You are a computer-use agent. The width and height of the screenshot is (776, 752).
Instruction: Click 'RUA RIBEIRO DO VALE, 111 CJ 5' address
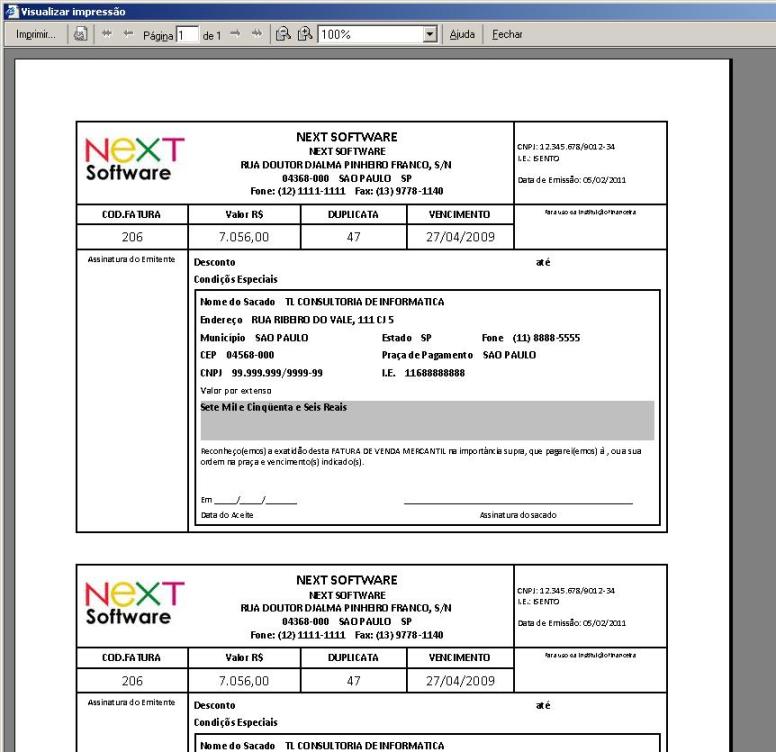[x=322, y=320]
